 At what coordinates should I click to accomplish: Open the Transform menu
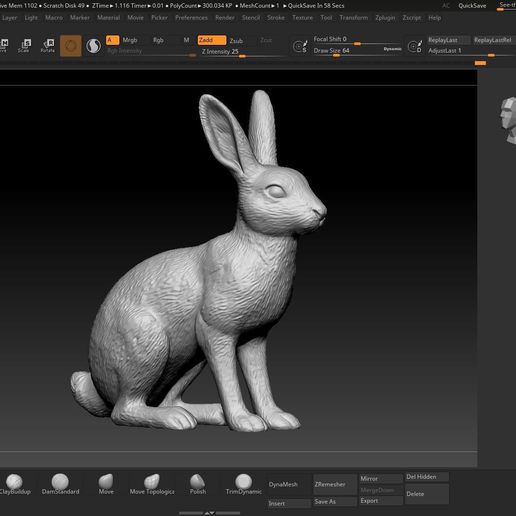click(x=354, y=18)
